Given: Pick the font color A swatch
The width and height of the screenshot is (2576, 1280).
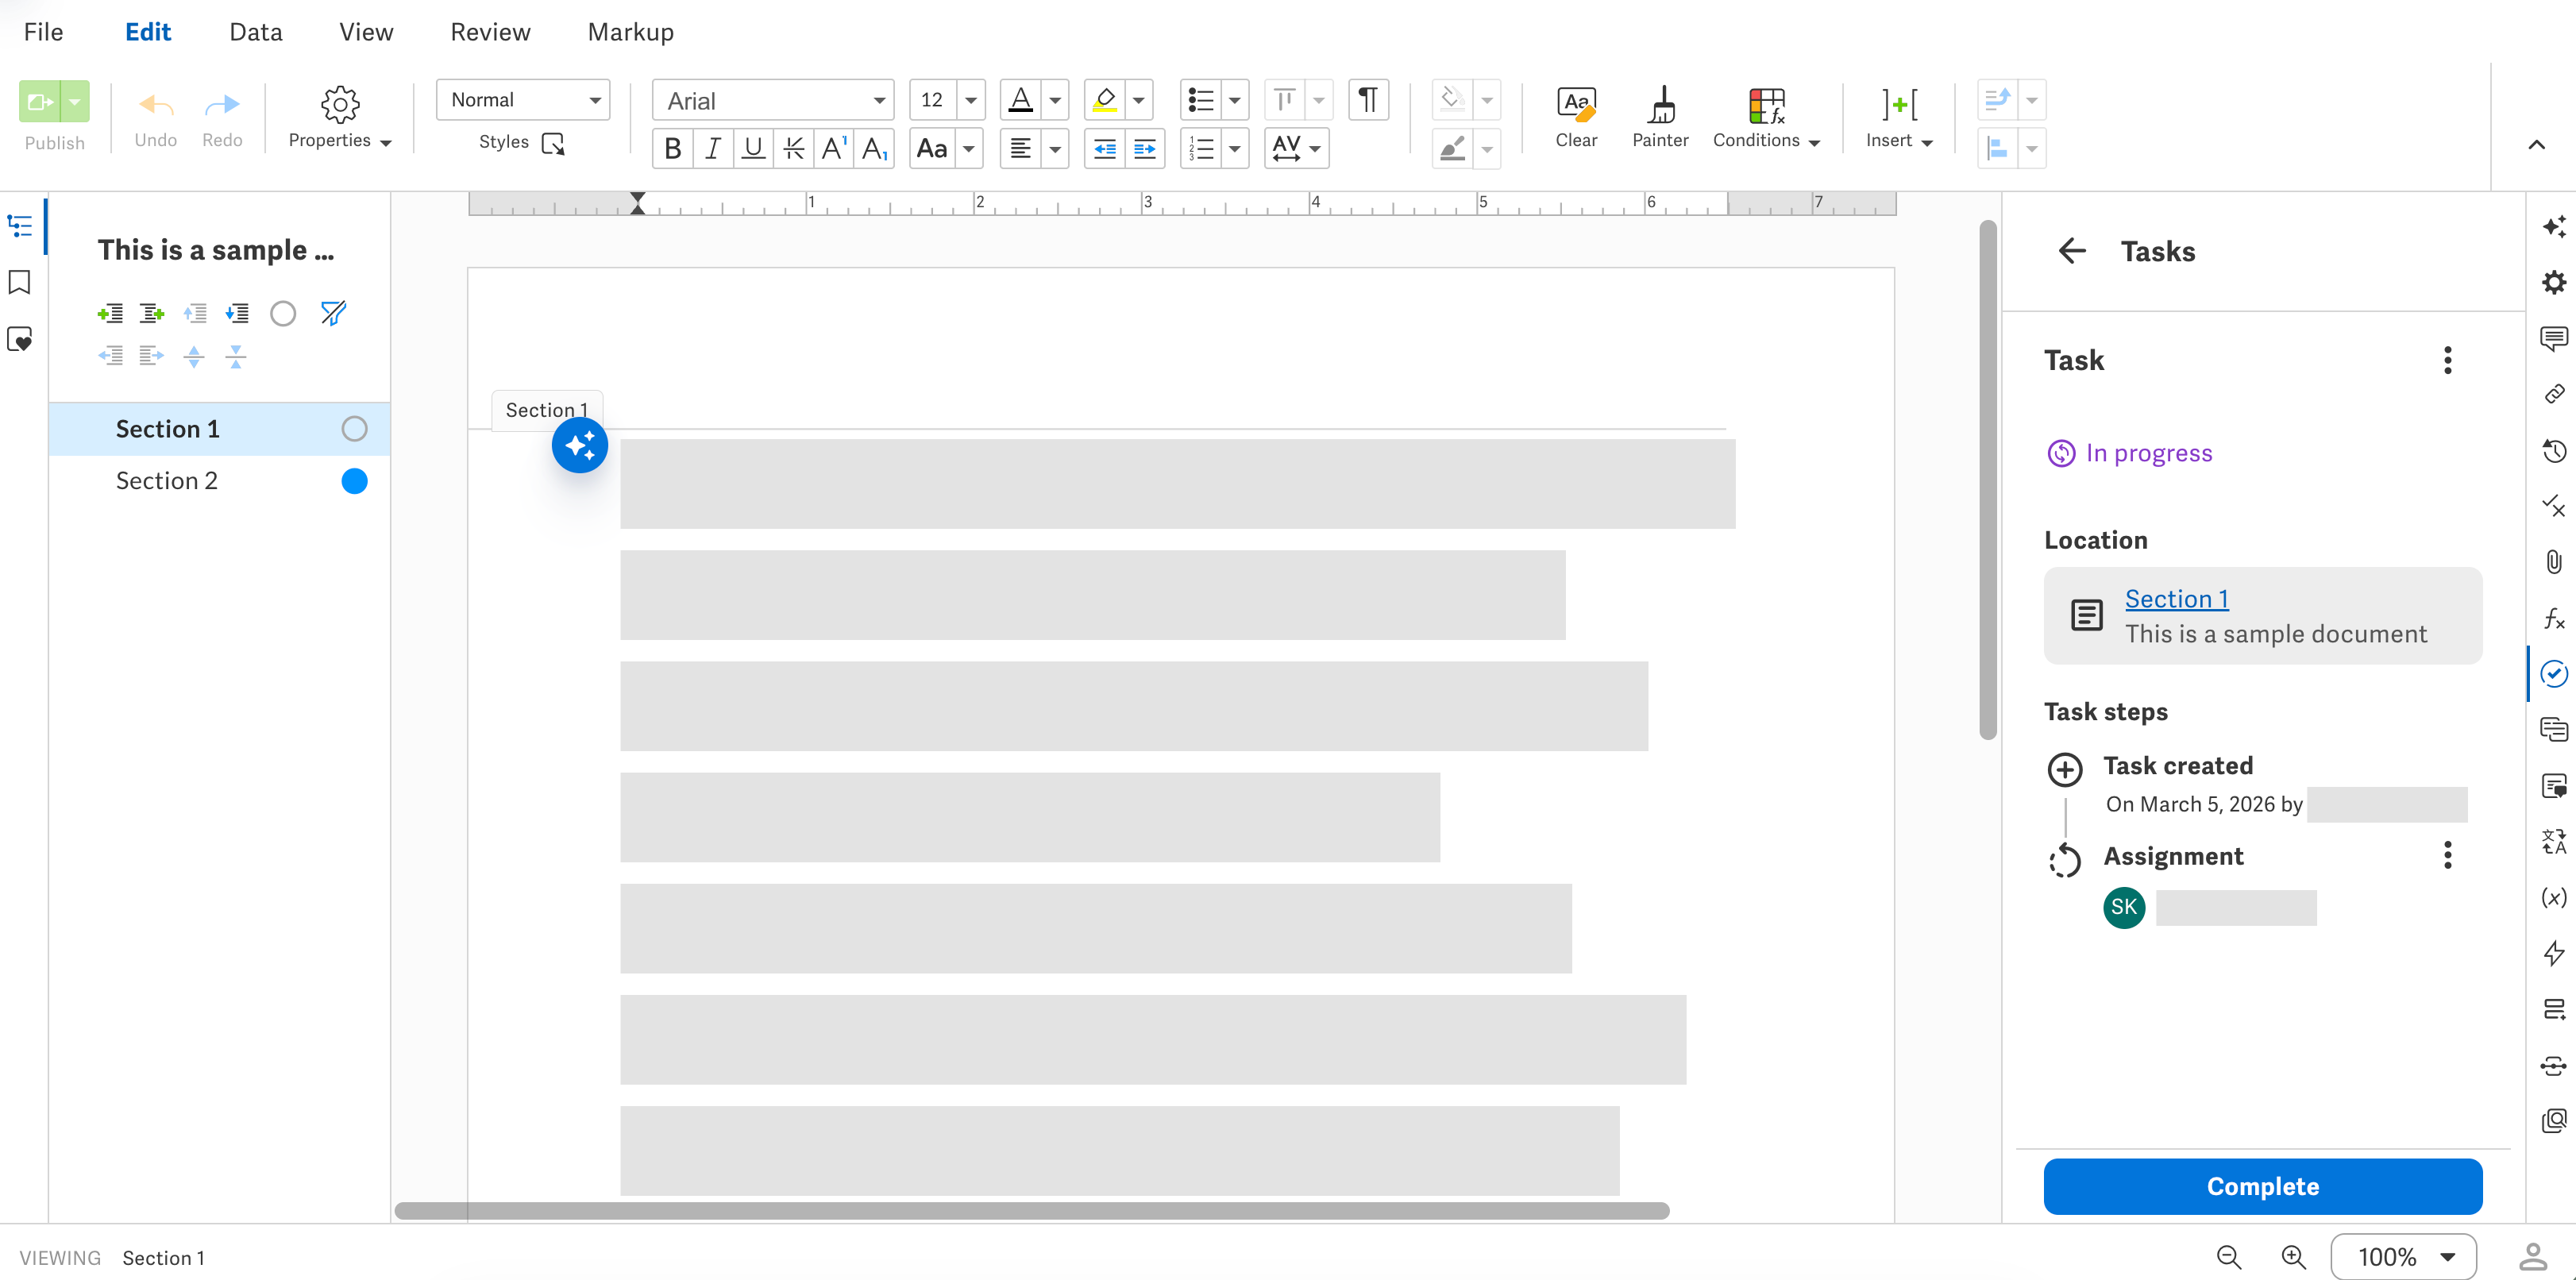Looking at the screenshot, I should 1020,100.
